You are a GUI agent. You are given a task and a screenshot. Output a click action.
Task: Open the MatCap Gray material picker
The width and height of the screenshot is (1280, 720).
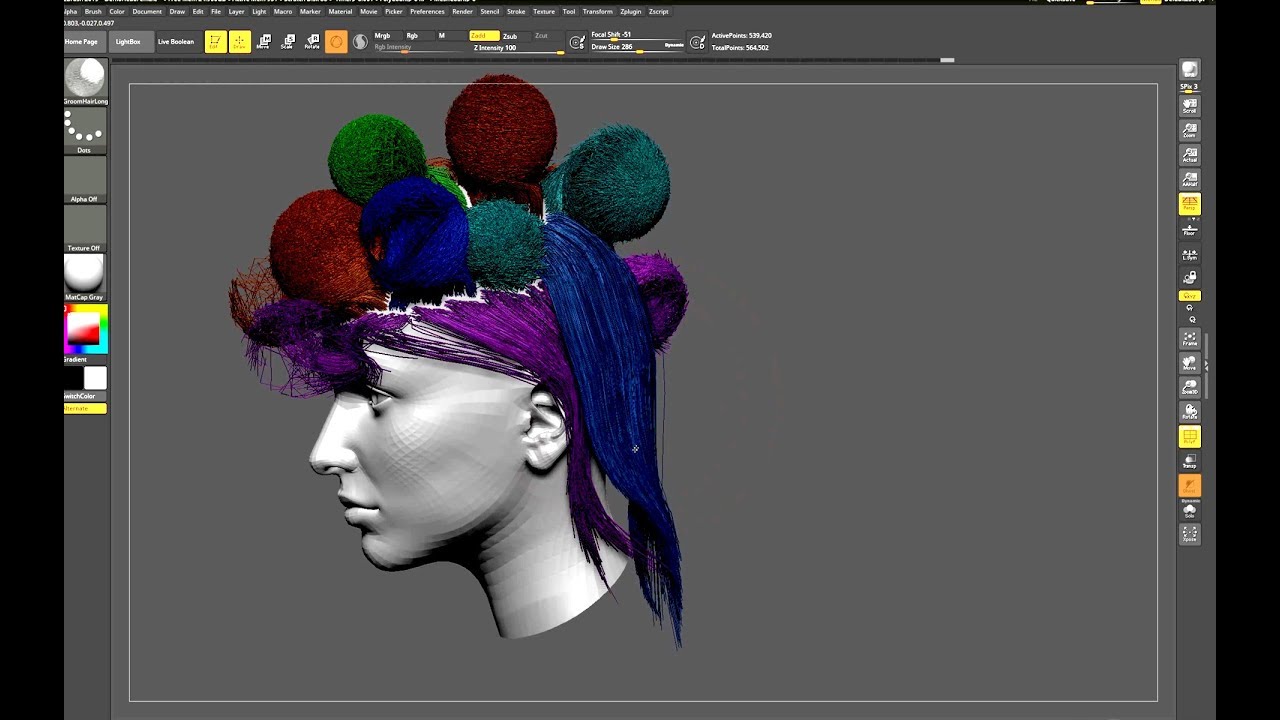[x=85, y=278]
